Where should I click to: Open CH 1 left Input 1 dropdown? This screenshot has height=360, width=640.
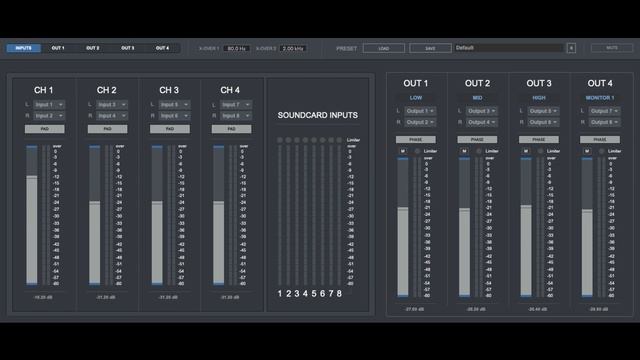(49, 104)
